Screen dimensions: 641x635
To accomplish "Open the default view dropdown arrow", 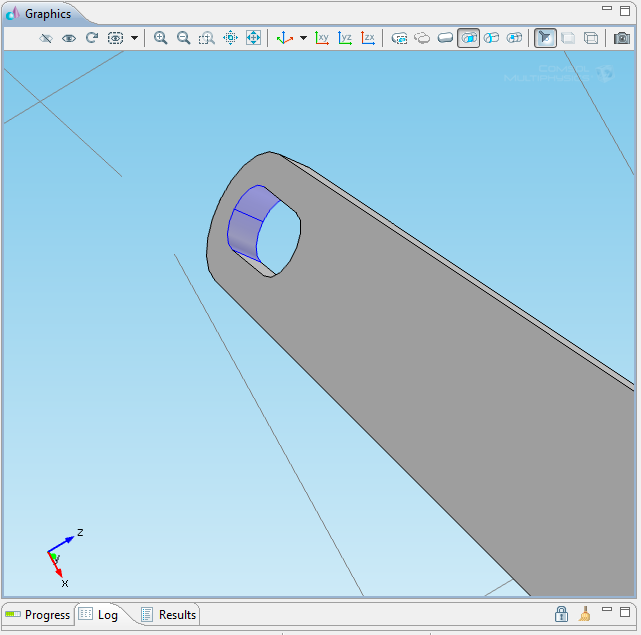I will [x=303, y=38].
